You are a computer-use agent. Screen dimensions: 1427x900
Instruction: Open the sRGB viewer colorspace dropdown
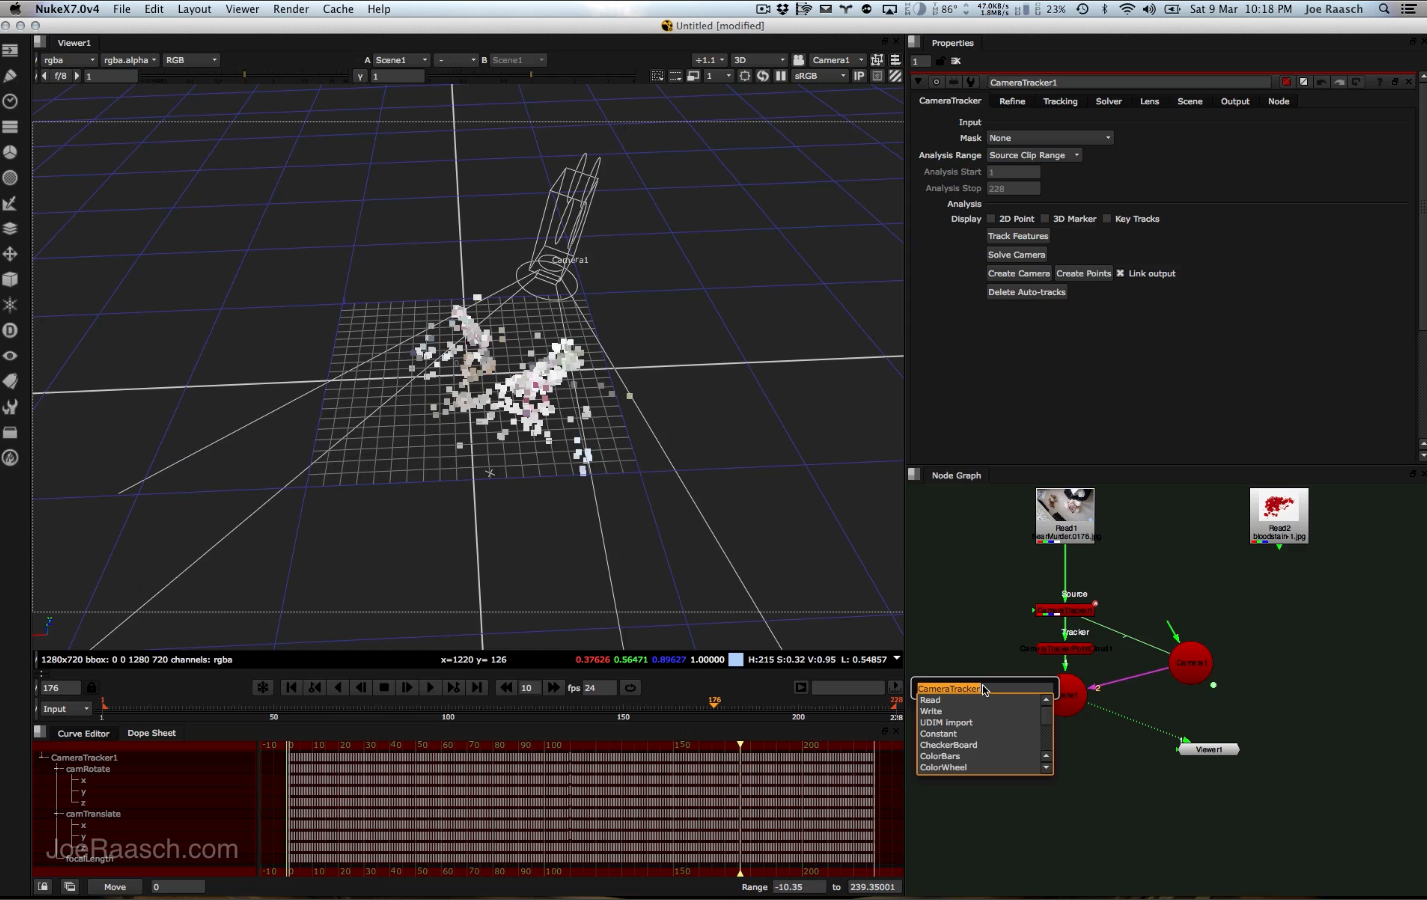coord(820,76)
